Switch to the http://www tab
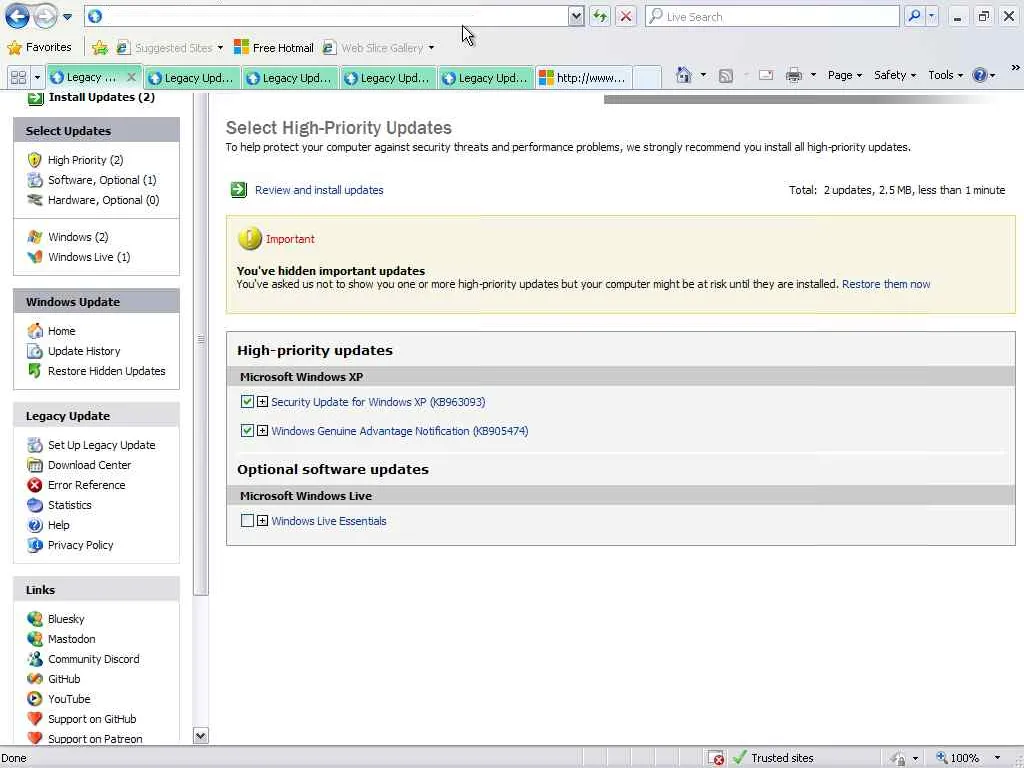Image resolution: width=1024 pixels, height=768 pixels. tap(584, 78)
